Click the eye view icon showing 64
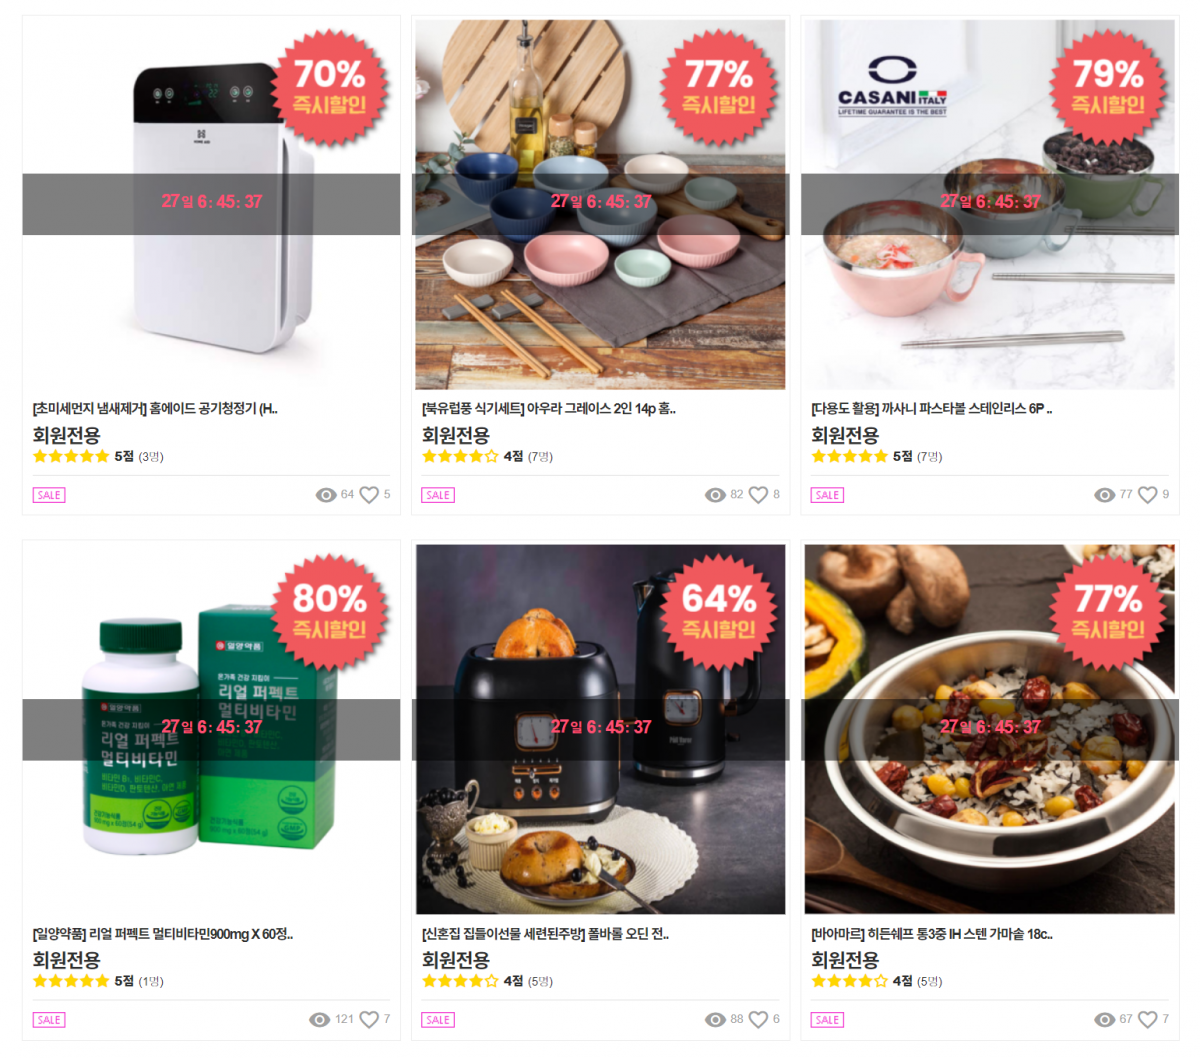 pyautogui.click(x=326, y=495)
